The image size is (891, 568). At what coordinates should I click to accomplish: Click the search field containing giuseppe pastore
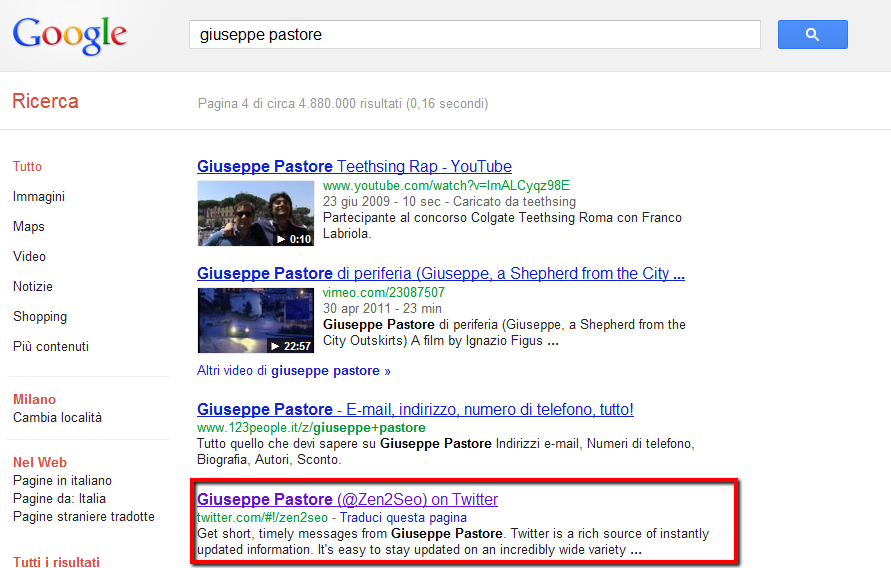tap(475, 35)
